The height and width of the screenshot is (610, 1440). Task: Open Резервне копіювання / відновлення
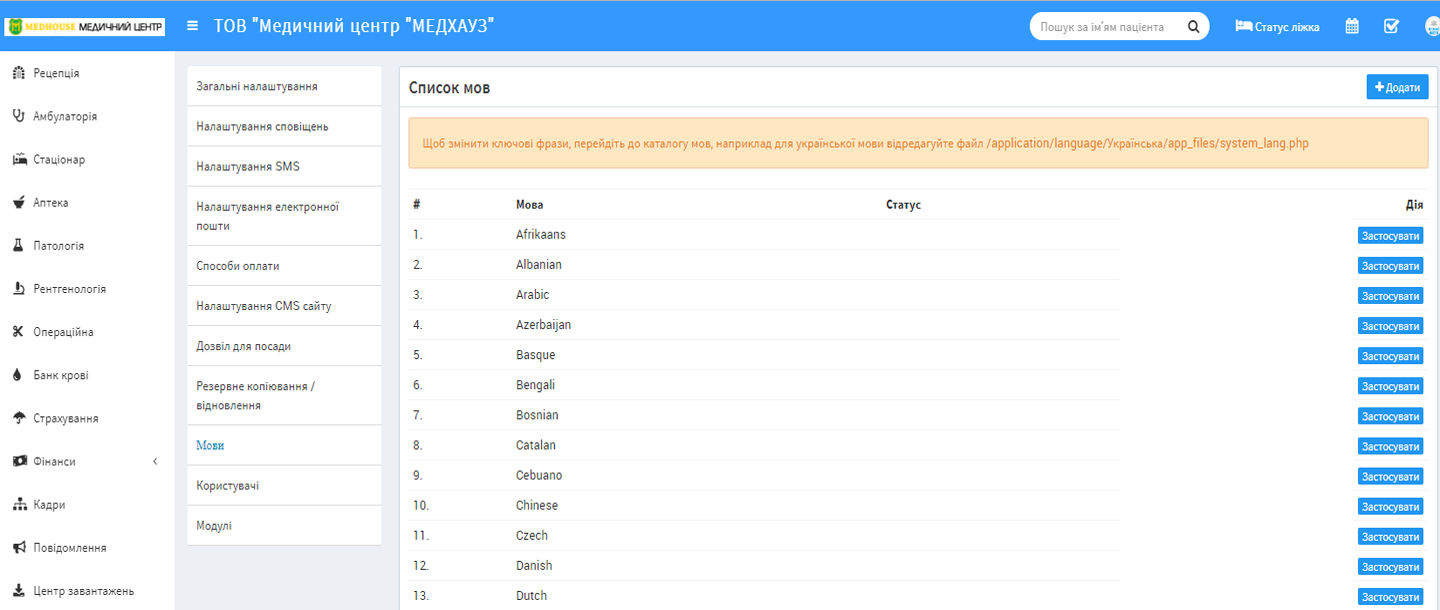click(284, 396)
